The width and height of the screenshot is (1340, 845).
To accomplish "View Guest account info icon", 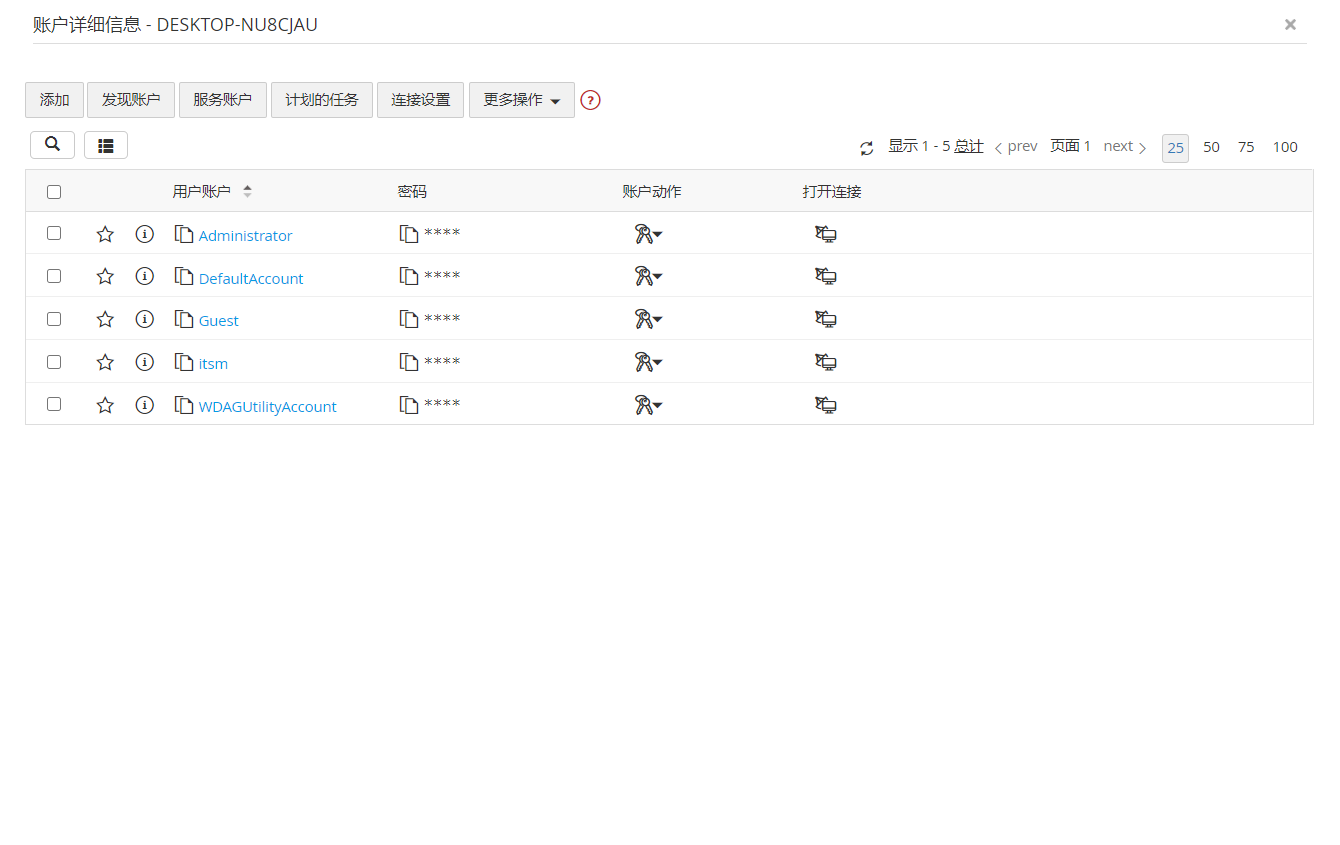I will click(x=145, y=319).
